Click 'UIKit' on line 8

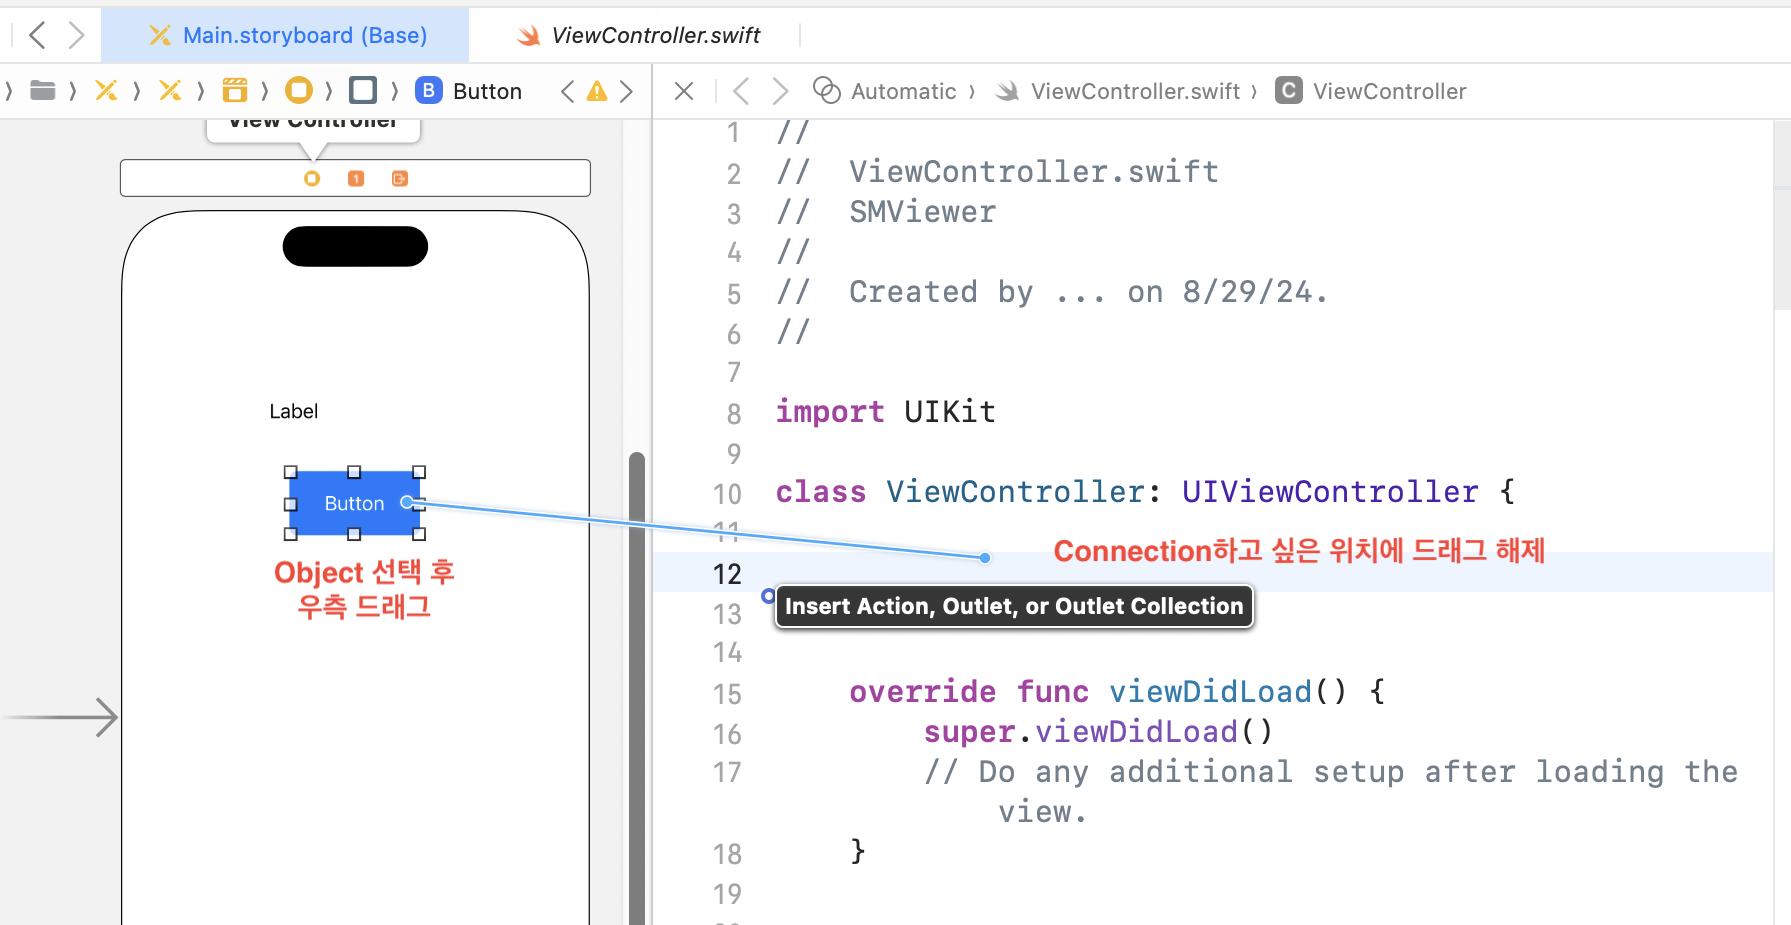[950, 412]
